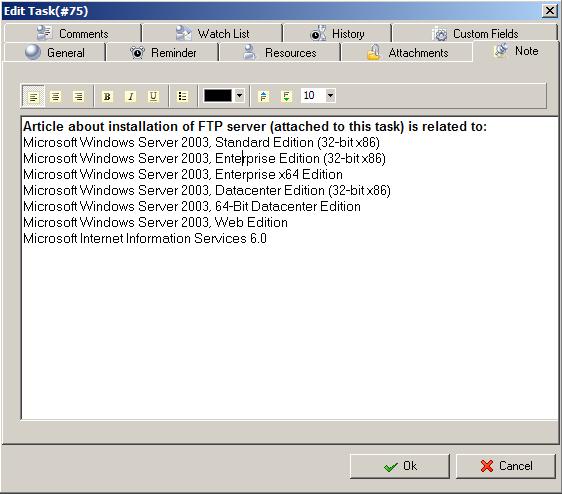Go to the General tab
Image resolution: width=562 pixels, height=494 pixels.
tap(55, 53)
